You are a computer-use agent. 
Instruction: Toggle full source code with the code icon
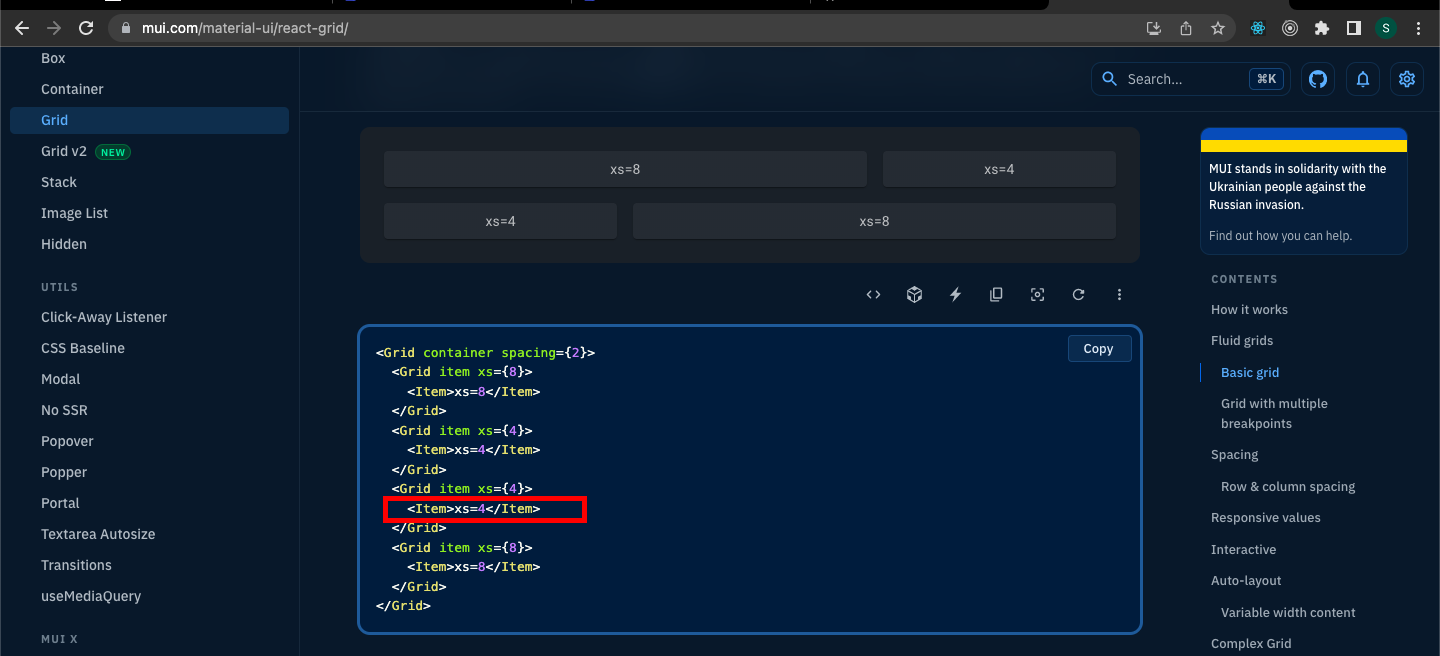[x=873, y=294]
